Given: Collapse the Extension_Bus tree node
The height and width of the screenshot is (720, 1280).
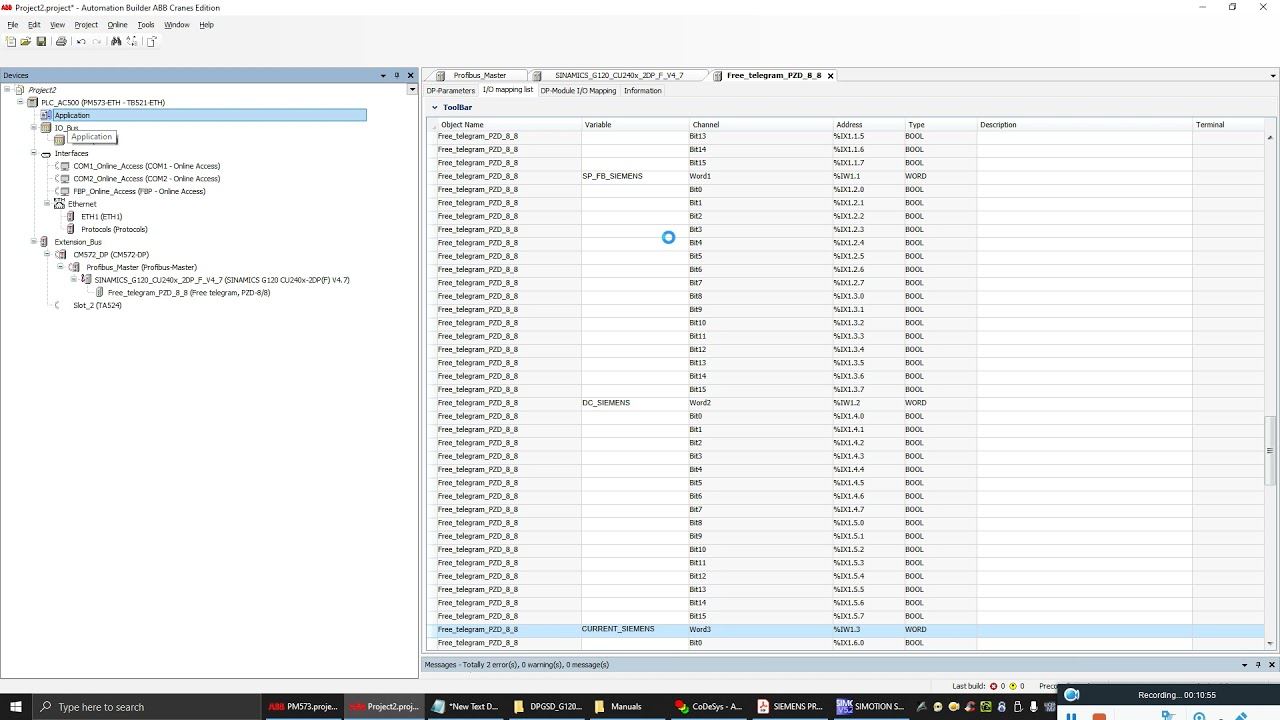Looking at the screenshot, I should click(33, 242).
